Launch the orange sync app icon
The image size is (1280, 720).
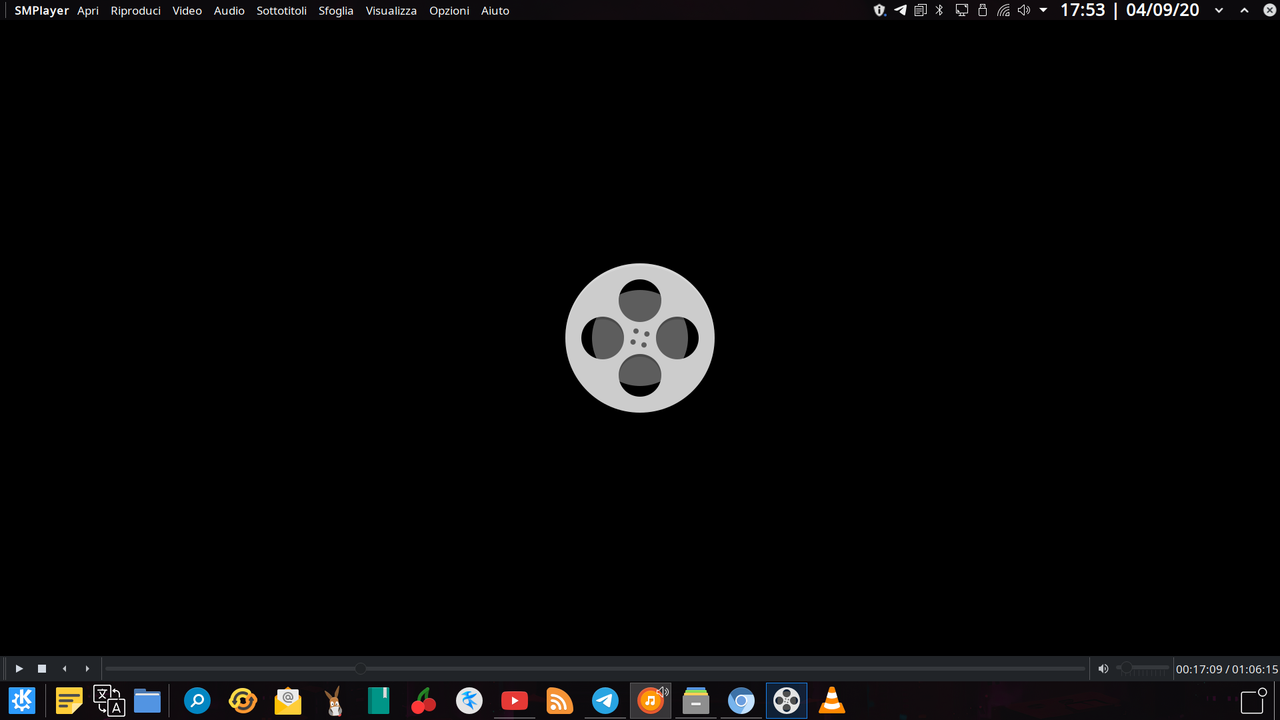(242, 701)
